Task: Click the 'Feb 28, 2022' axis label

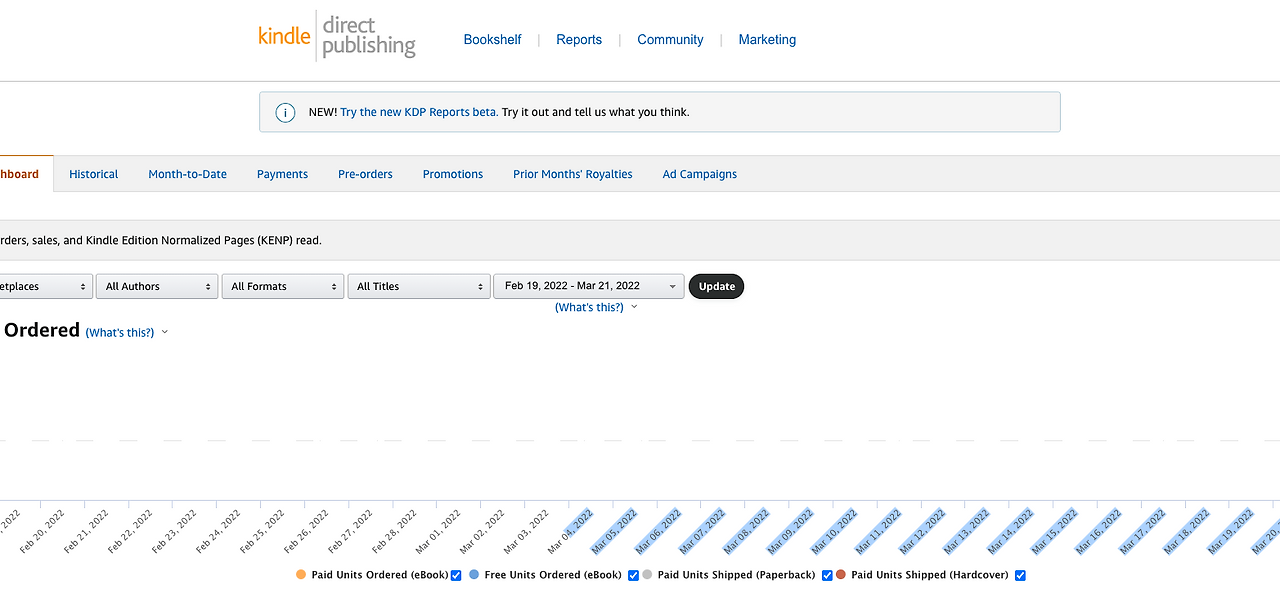Action: pyautogui.click(x=394, y=532)
